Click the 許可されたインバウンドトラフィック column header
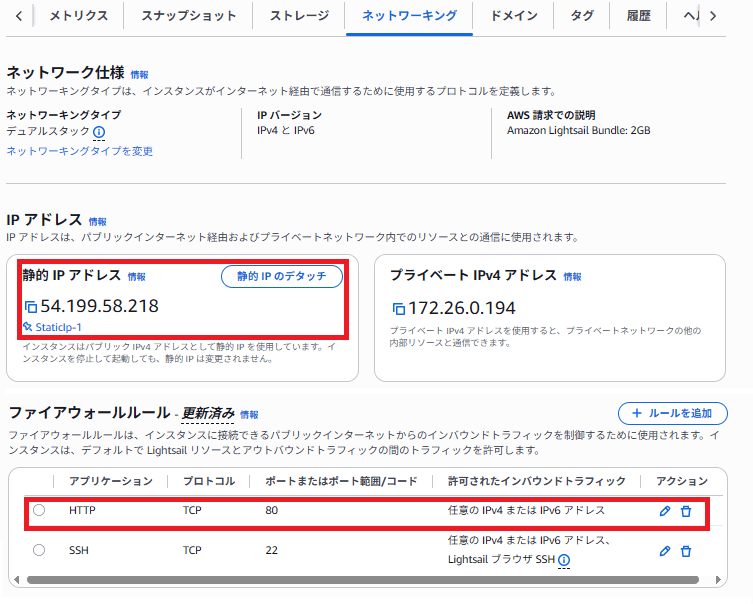 (537, 481)
